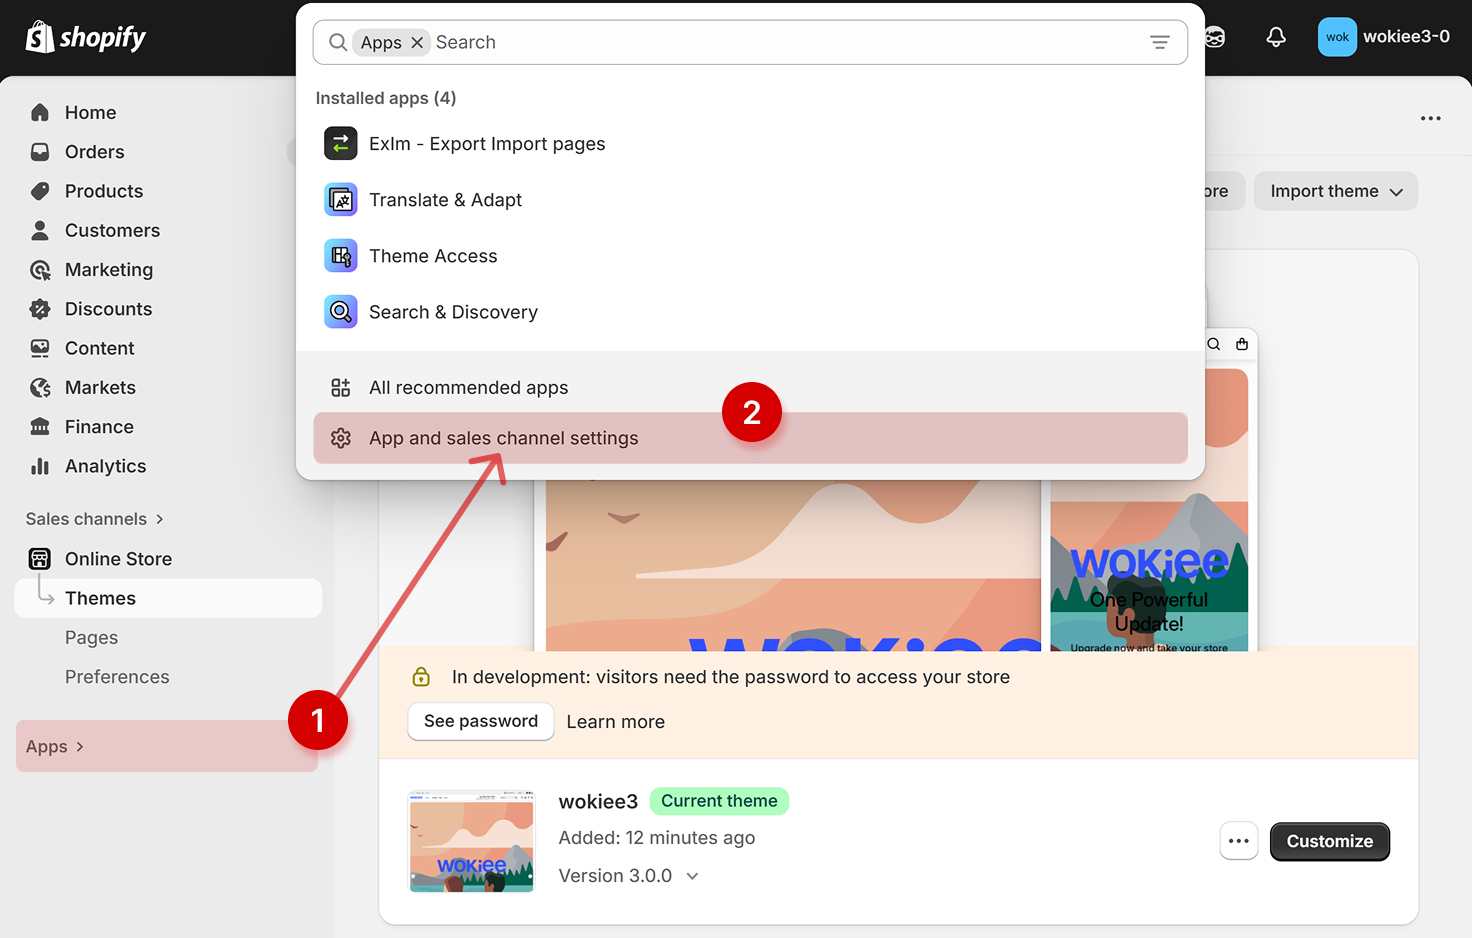Viewport: 1472px width, 938px height.
Task: Expand the Import theme dropdown
Action: pyautogui.click(x=1335, y=191)
